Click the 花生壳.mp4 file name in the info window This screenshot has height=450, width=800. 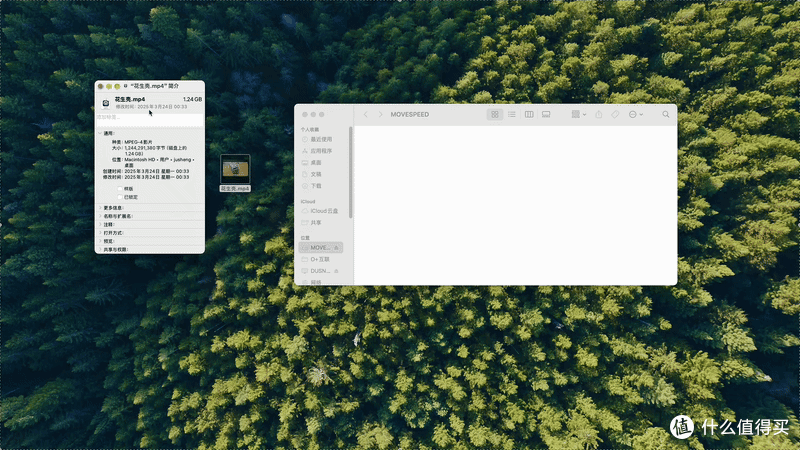pos(130,99)
